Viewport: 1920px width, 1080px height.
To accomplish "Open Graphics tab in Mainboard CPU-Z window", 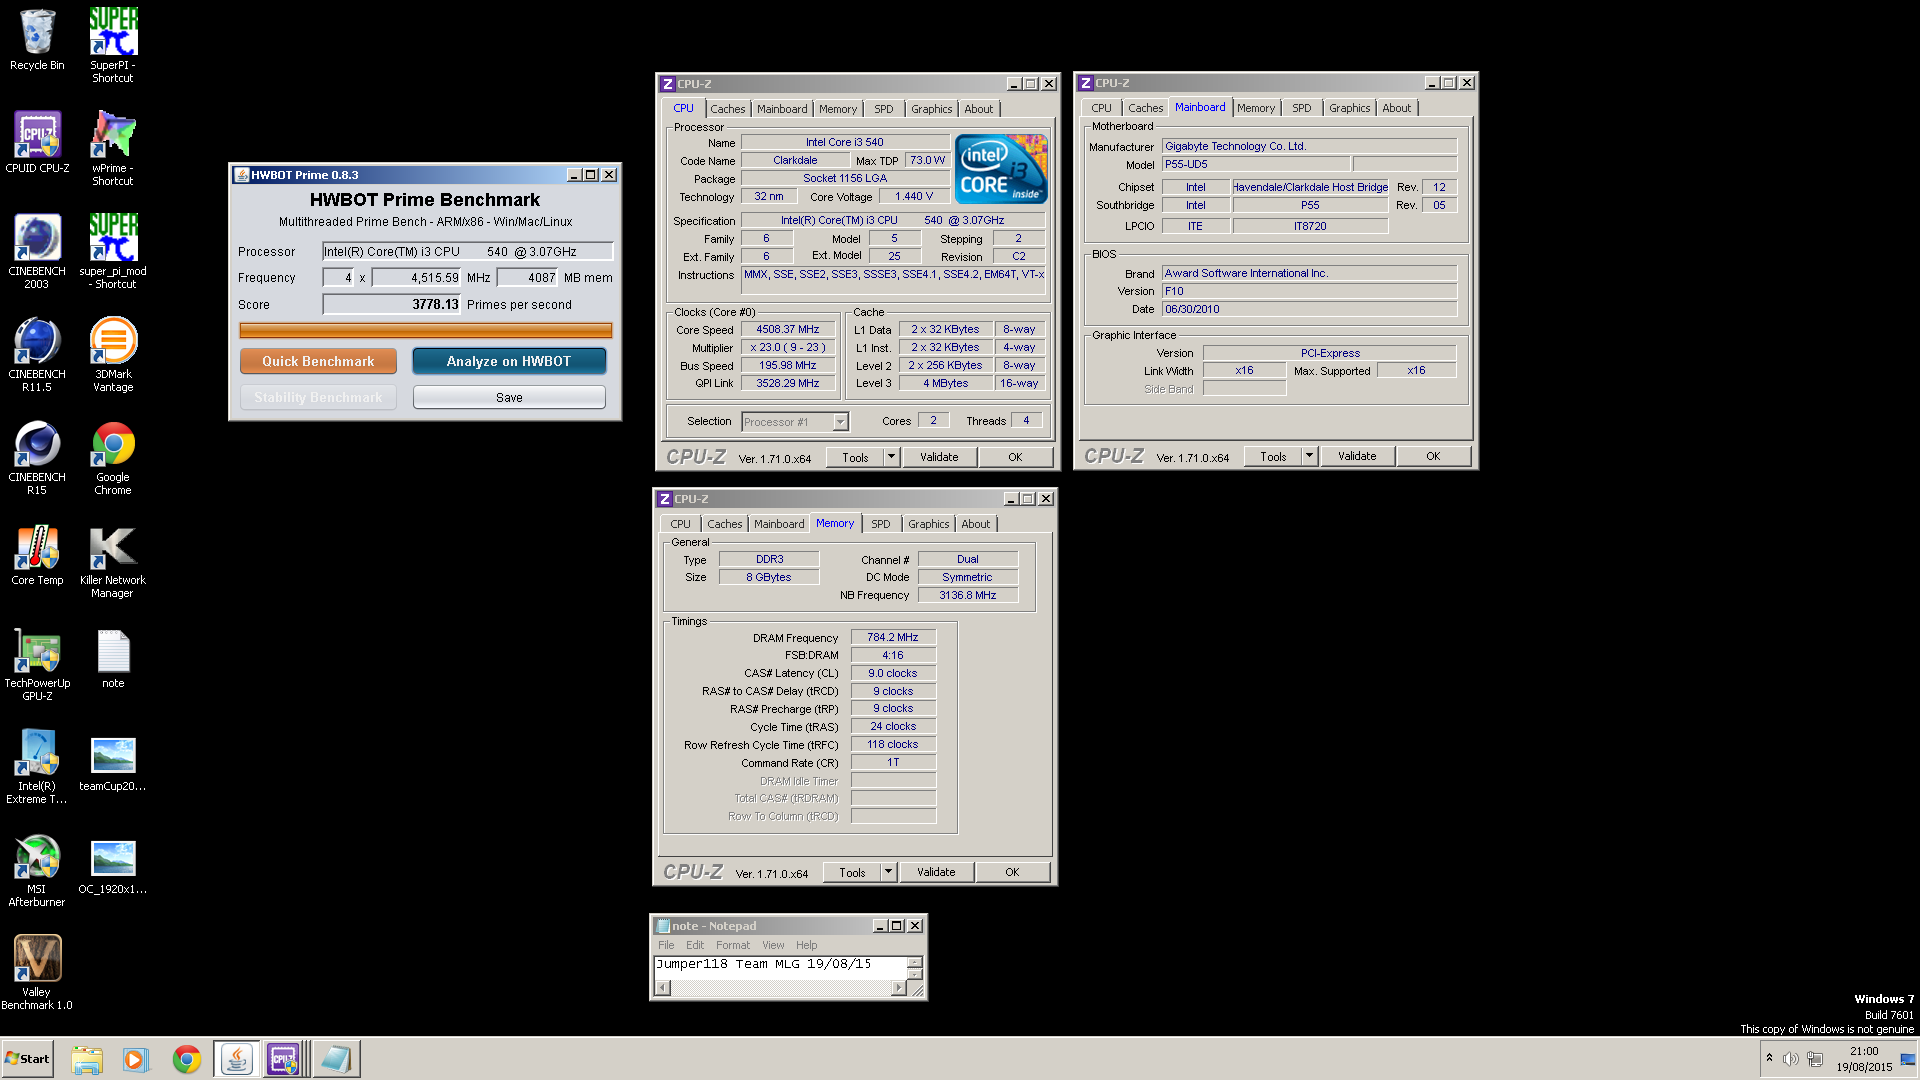I will pyautogui.click(x=1349, y=108).
